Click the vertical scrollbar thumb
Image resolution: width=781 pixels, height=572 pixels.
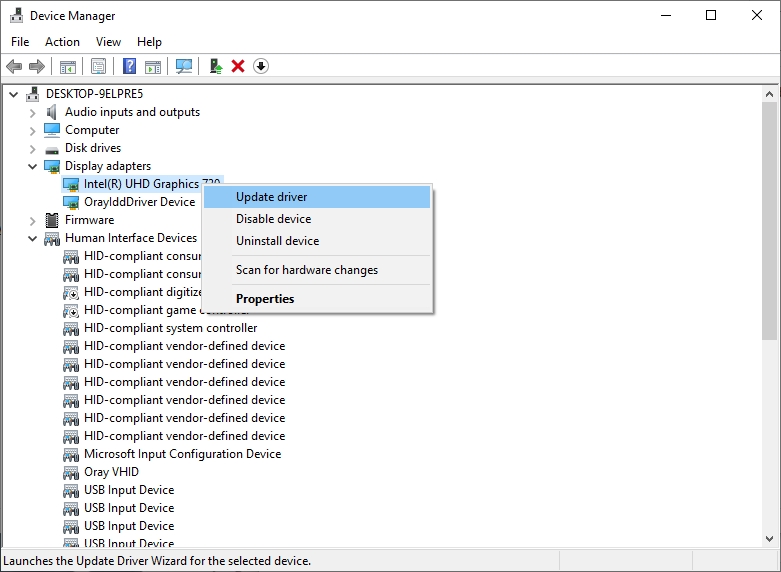pos(769,221)
